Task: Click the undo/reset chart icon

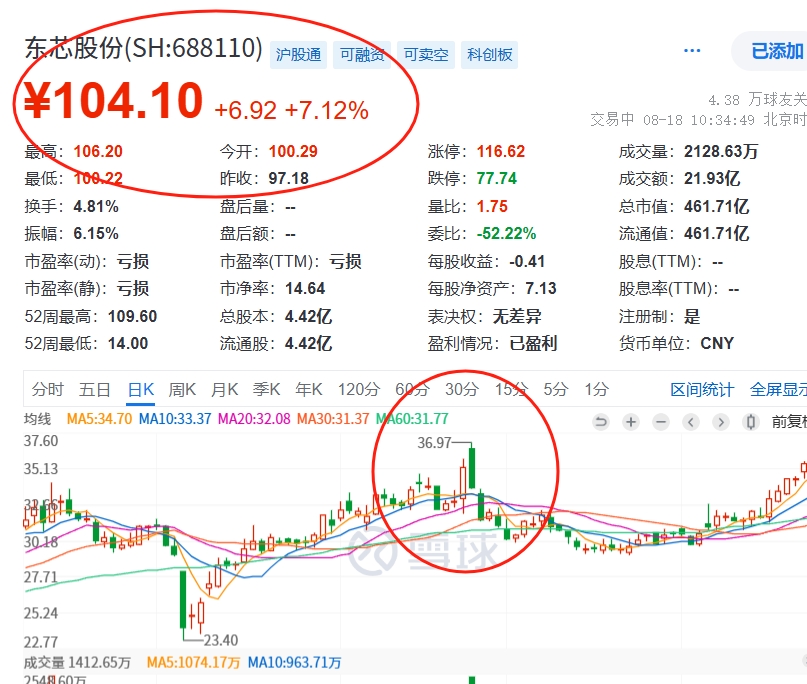Action: click(601, 423)
